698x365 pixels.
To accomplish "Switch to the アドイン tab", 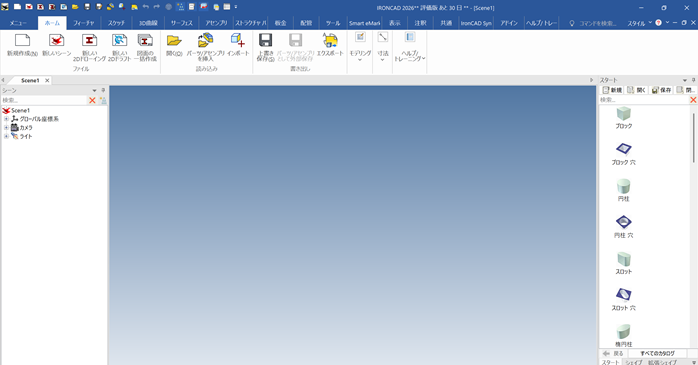I will pos(509,23).
